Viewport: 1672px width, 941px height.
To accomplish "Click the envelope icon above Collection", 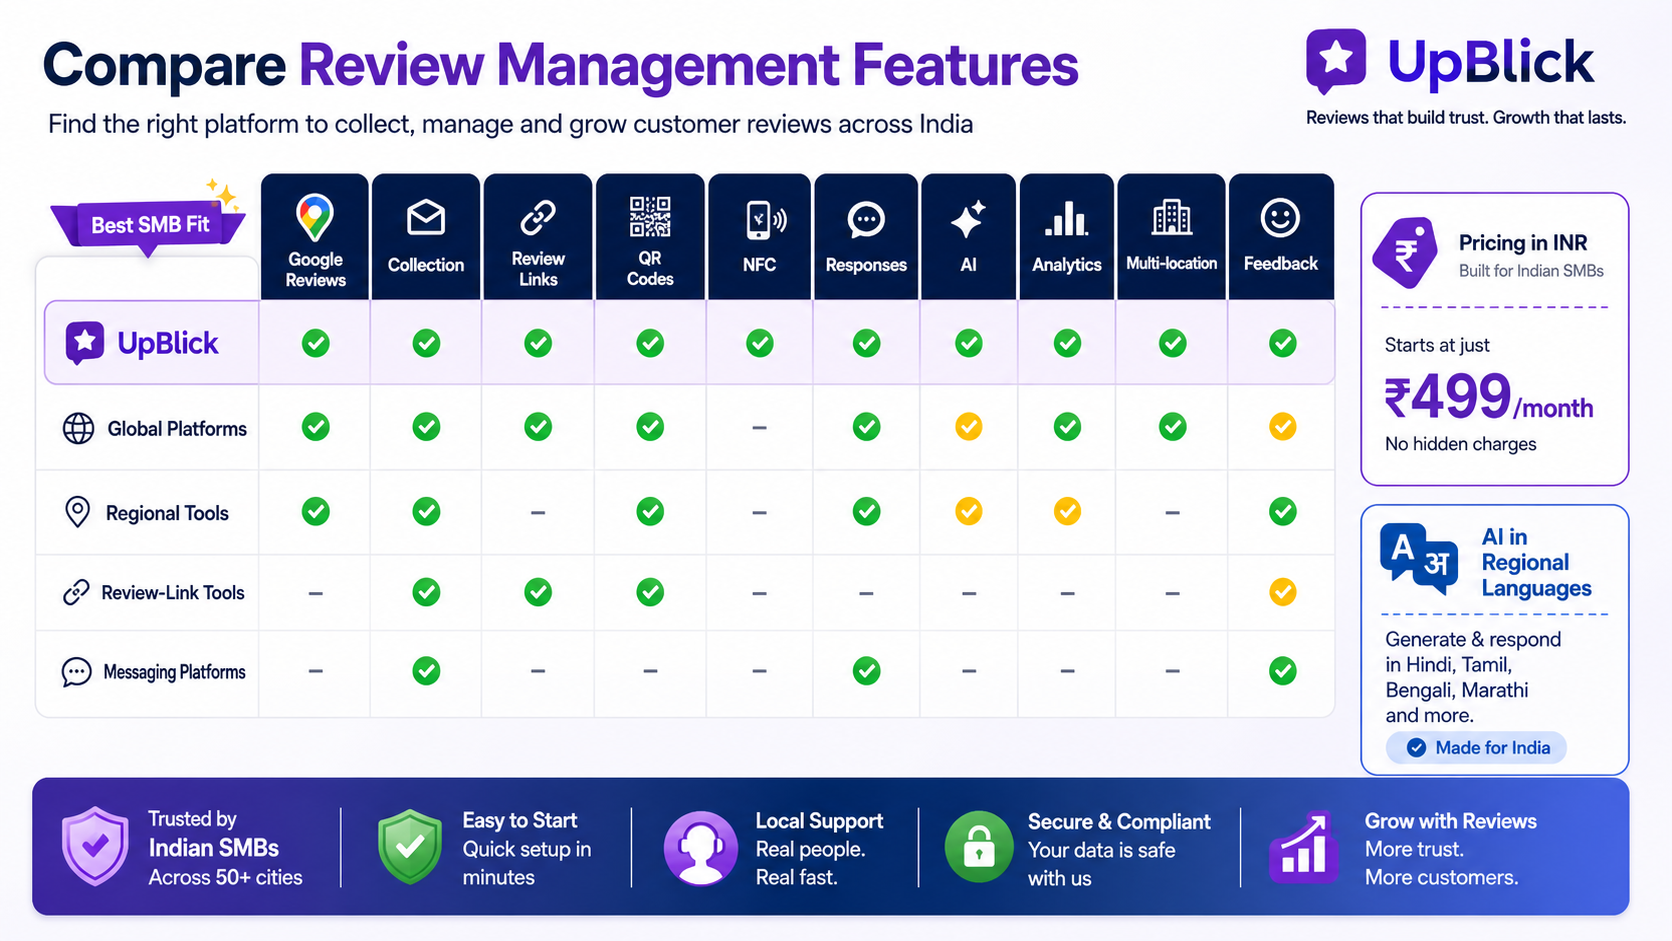I will point(426,217).
